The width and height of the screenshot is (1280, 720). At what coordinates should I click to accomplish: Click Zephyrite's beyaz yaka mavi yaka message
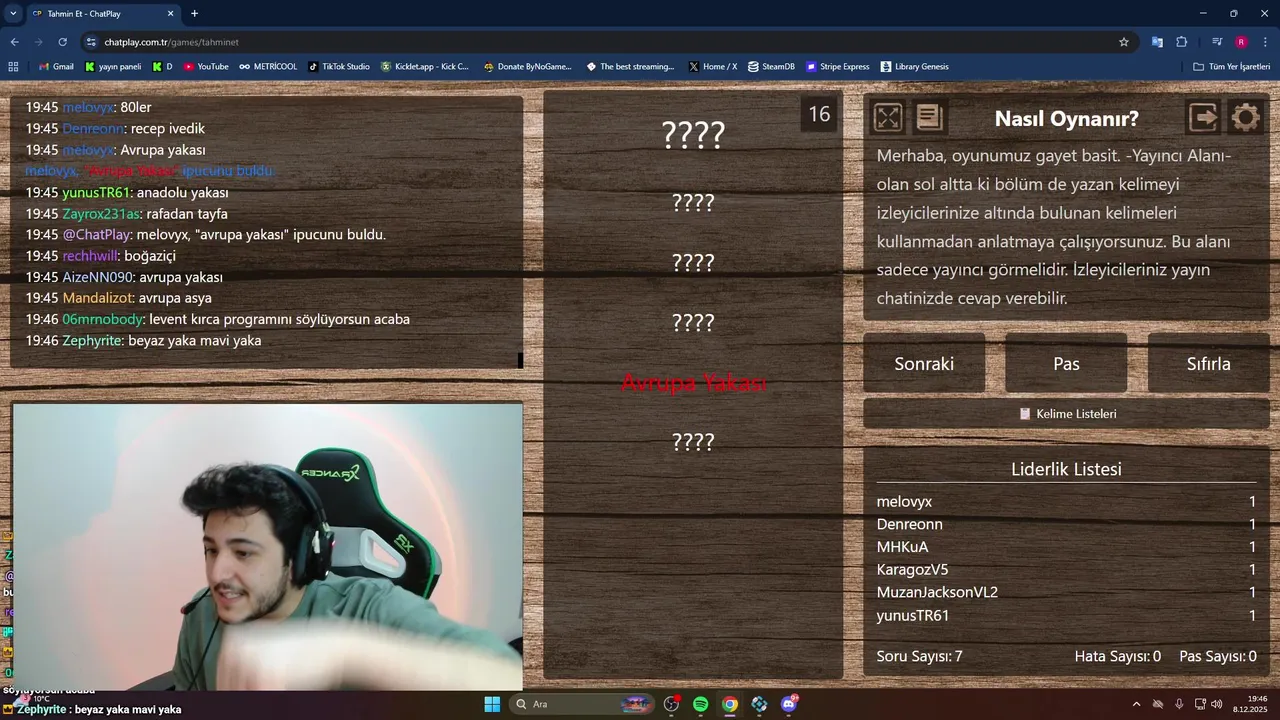pyautogui.click(x=143, y=340)
